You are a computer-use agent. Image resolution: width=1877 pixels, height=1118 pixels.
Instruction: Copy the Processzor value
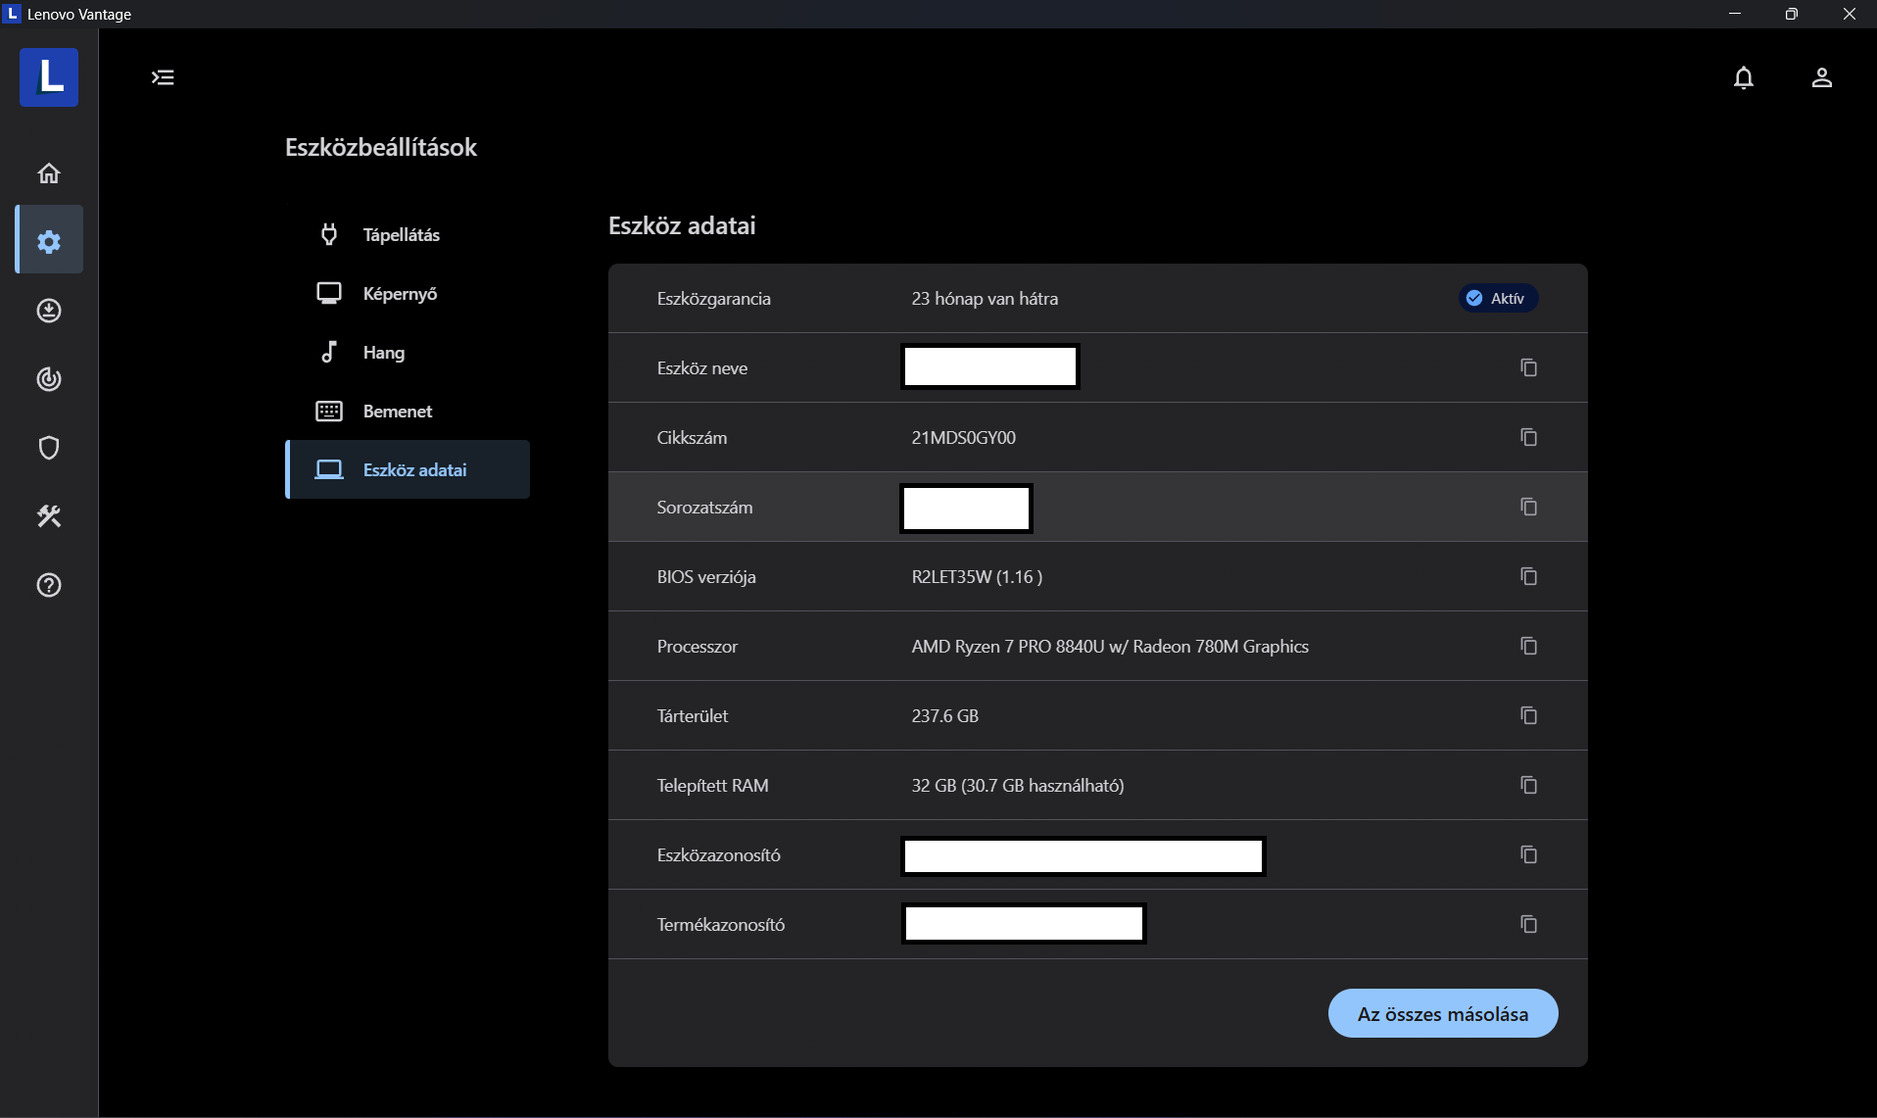tap(1528, 646)
